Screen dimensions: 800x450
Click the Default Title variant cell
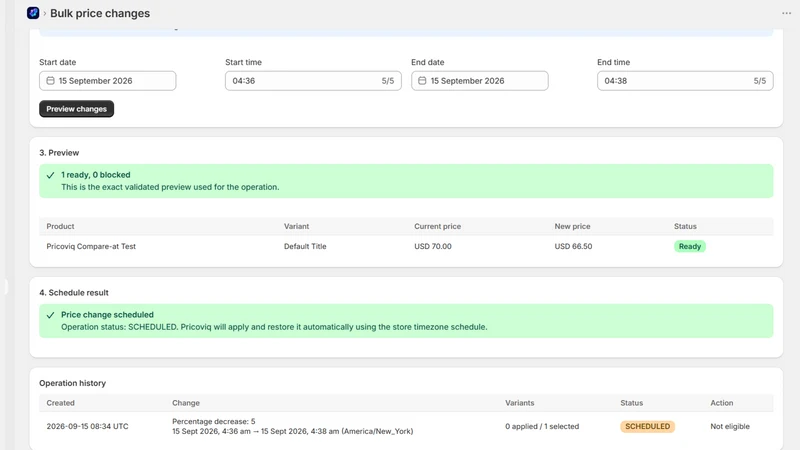[x=305, y=246]
